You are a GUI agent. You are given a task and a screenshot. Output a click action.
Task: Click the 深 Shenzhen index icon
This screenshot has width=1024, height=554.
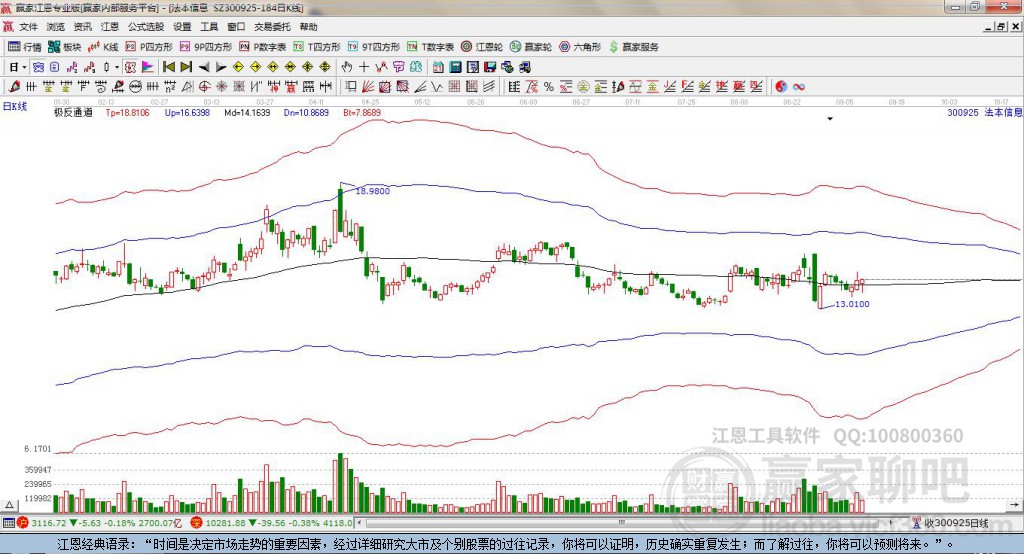196,523
